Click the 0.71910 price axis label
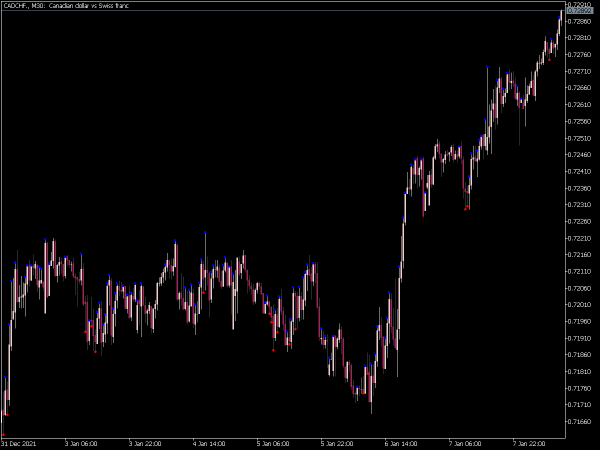This screenshot has width=600, height=450. click(580, 339)
